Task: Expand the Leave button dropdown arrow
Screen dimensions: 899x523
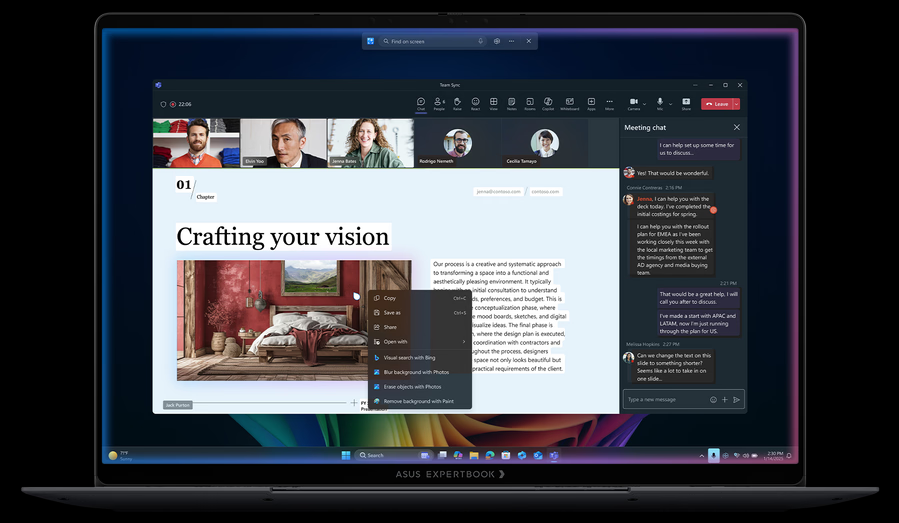Action: point(736,103)
